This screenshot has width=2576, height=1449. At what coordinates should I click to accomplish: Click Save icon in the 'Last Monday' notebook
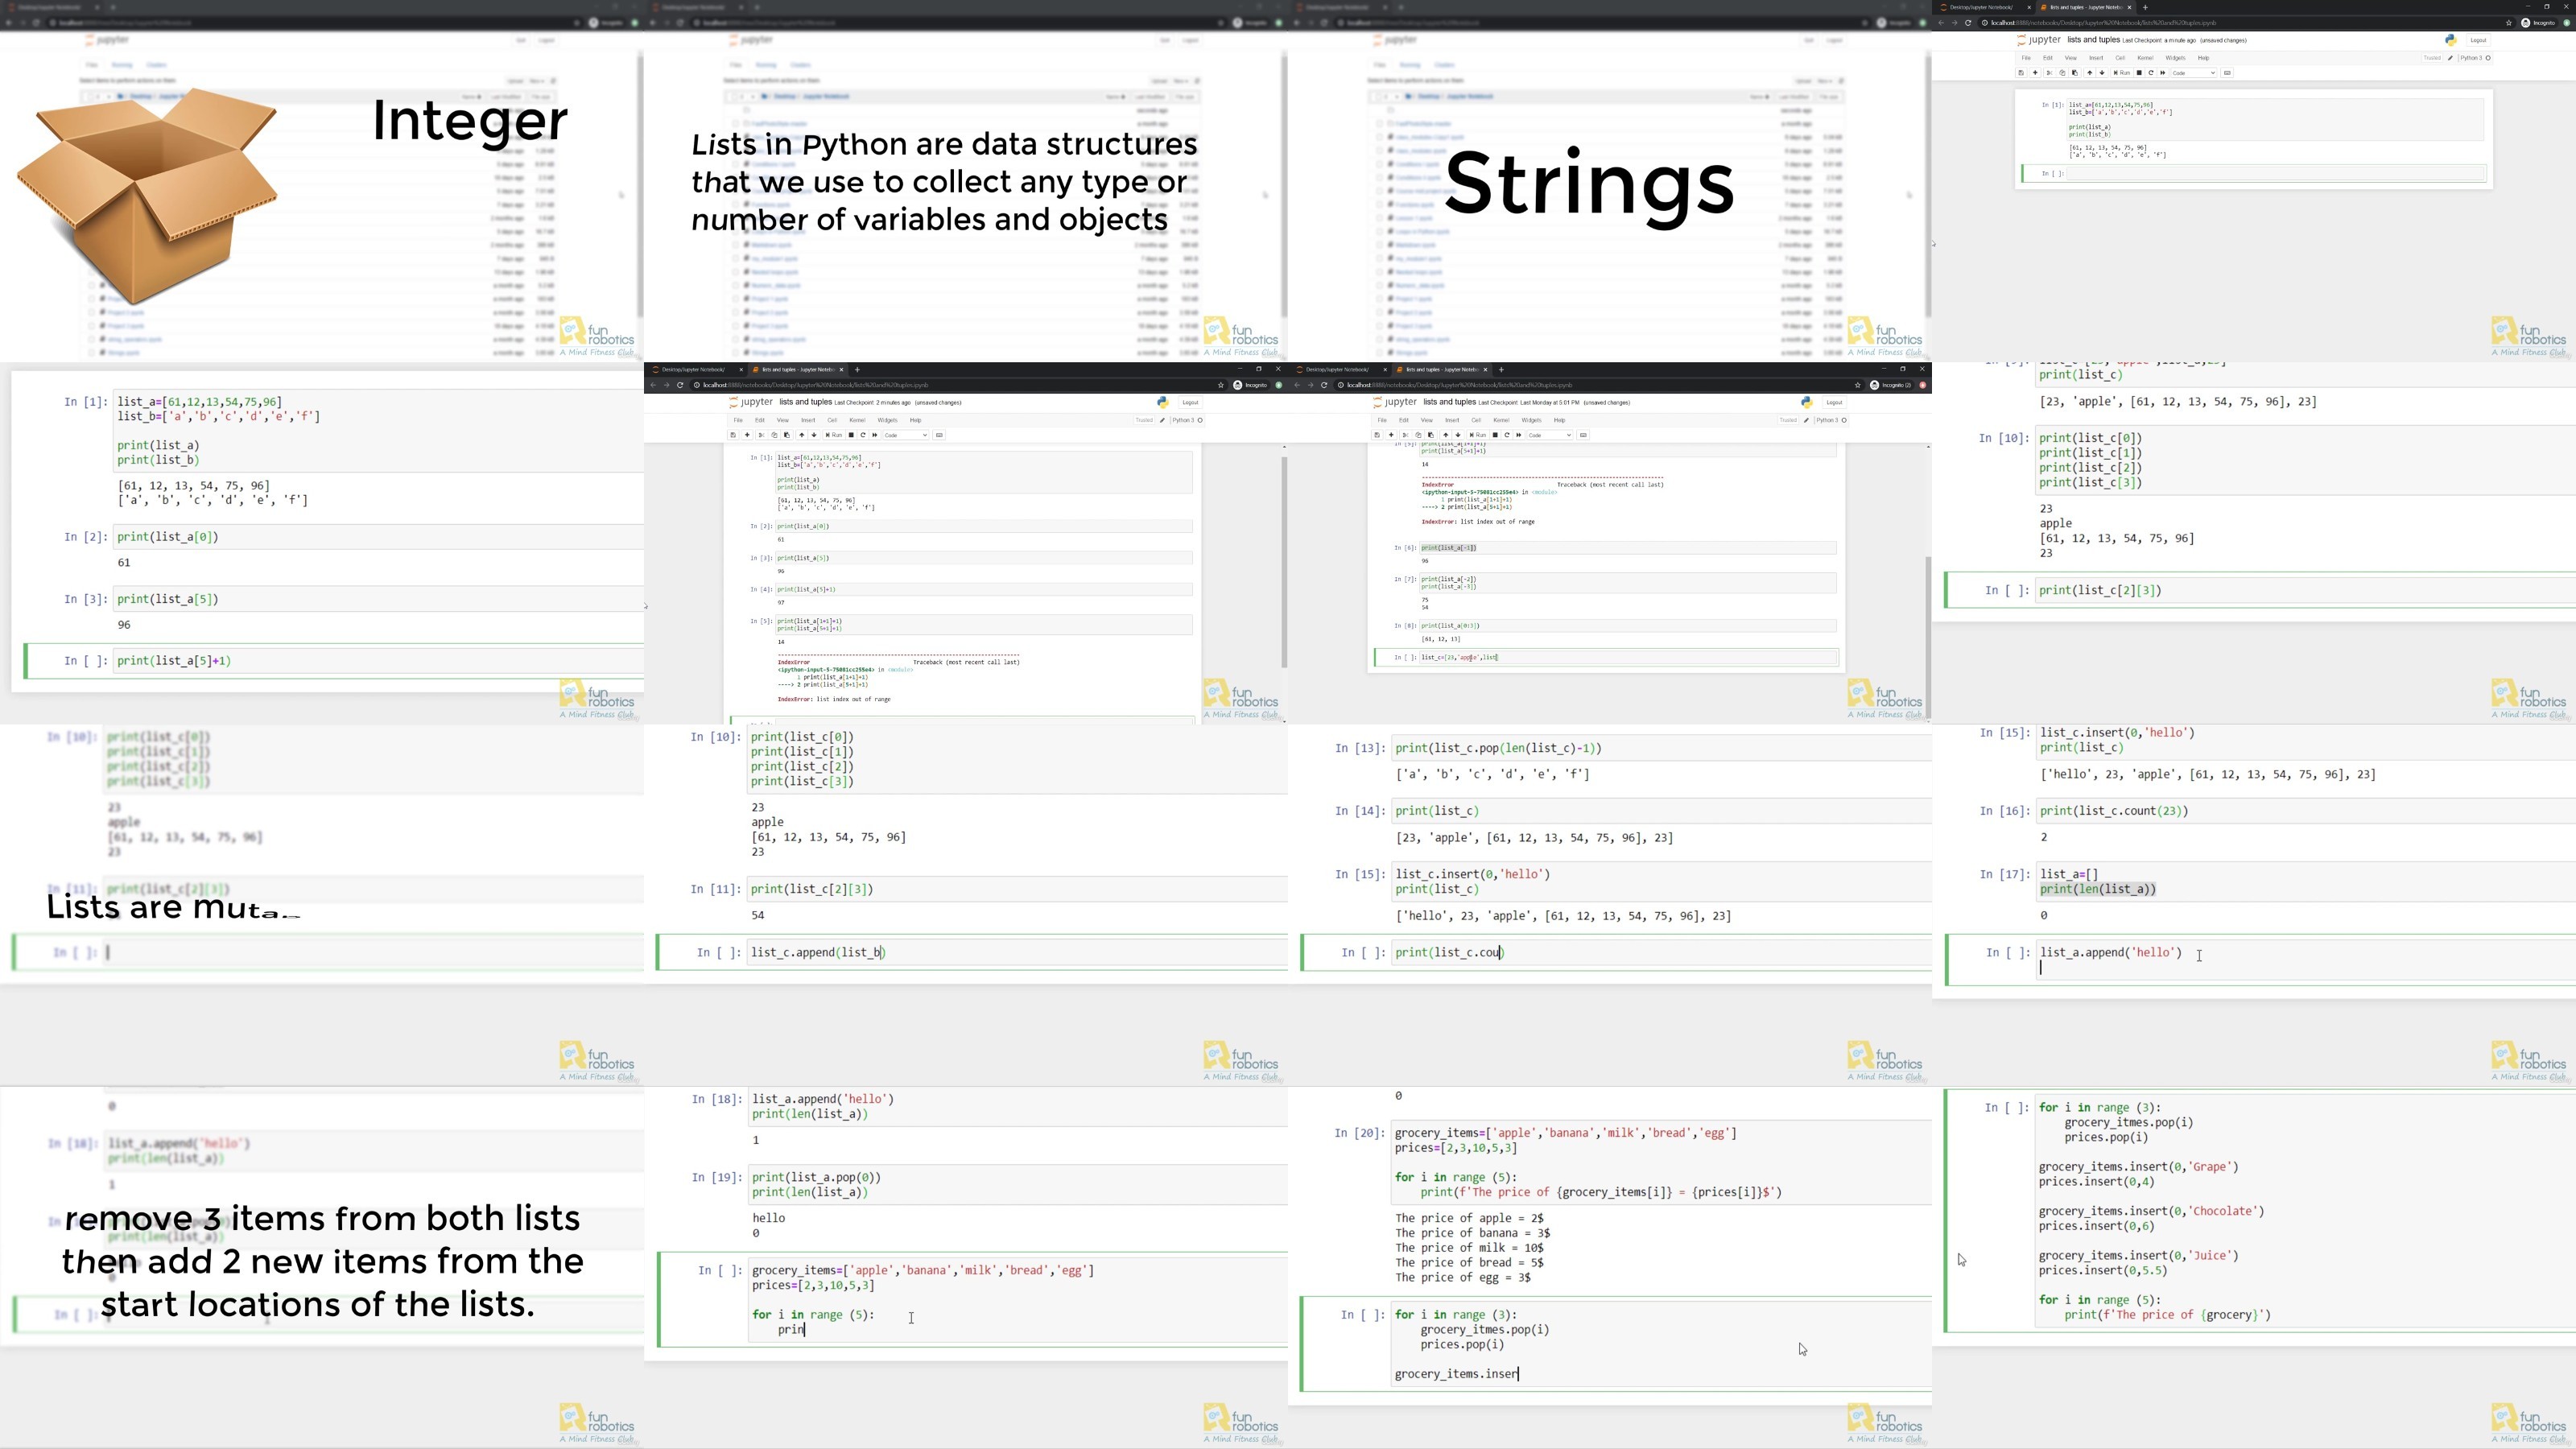[1377, 435]
